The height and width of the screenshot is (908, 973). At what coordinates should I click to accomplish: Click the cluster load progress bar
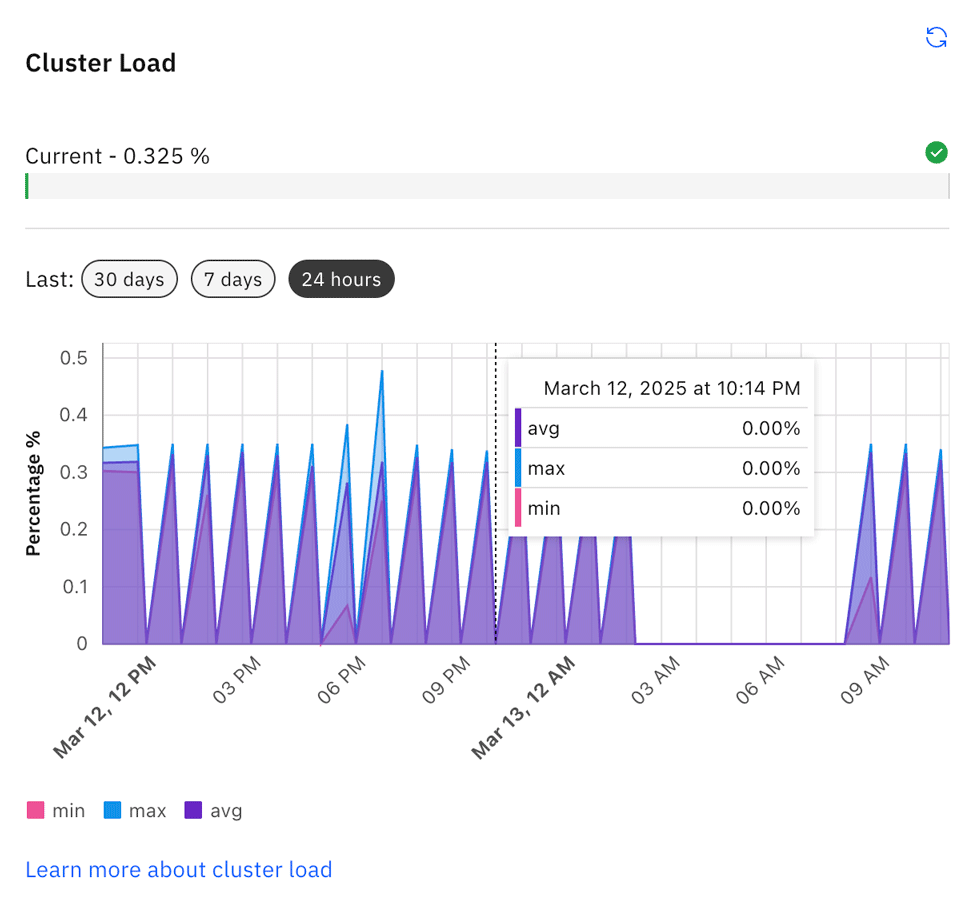coord(487,186)
